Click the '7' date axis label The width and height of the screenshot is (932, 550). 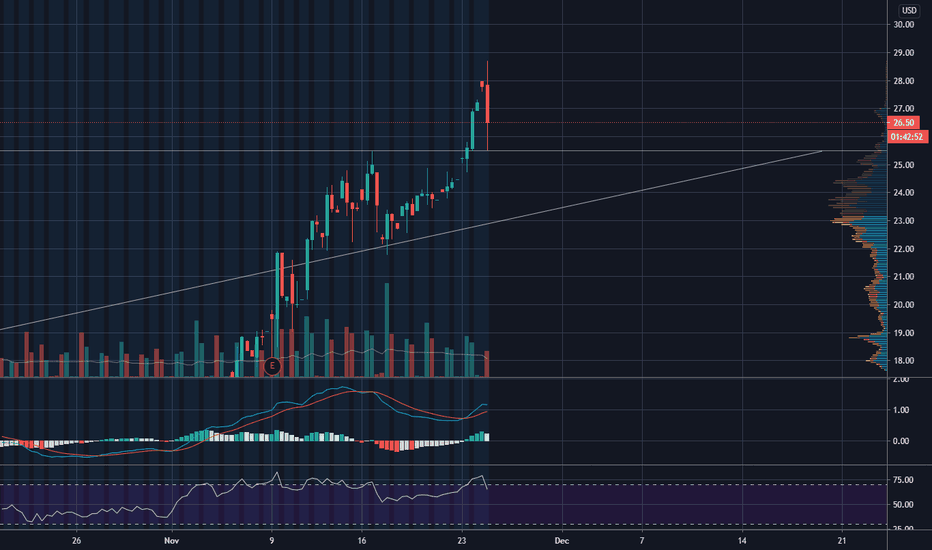pyautogui.click(x=642, y=540)
